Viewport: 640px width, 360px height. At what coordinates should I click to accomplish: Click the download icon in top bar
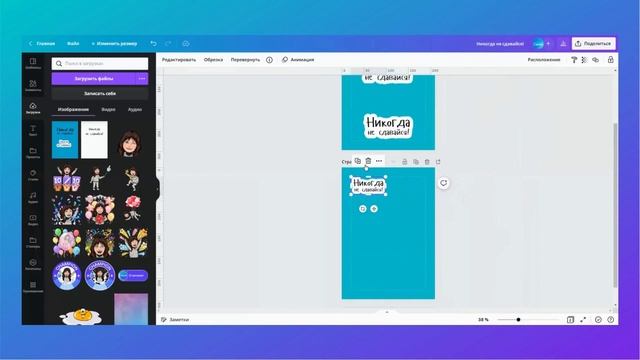point(563,43)
